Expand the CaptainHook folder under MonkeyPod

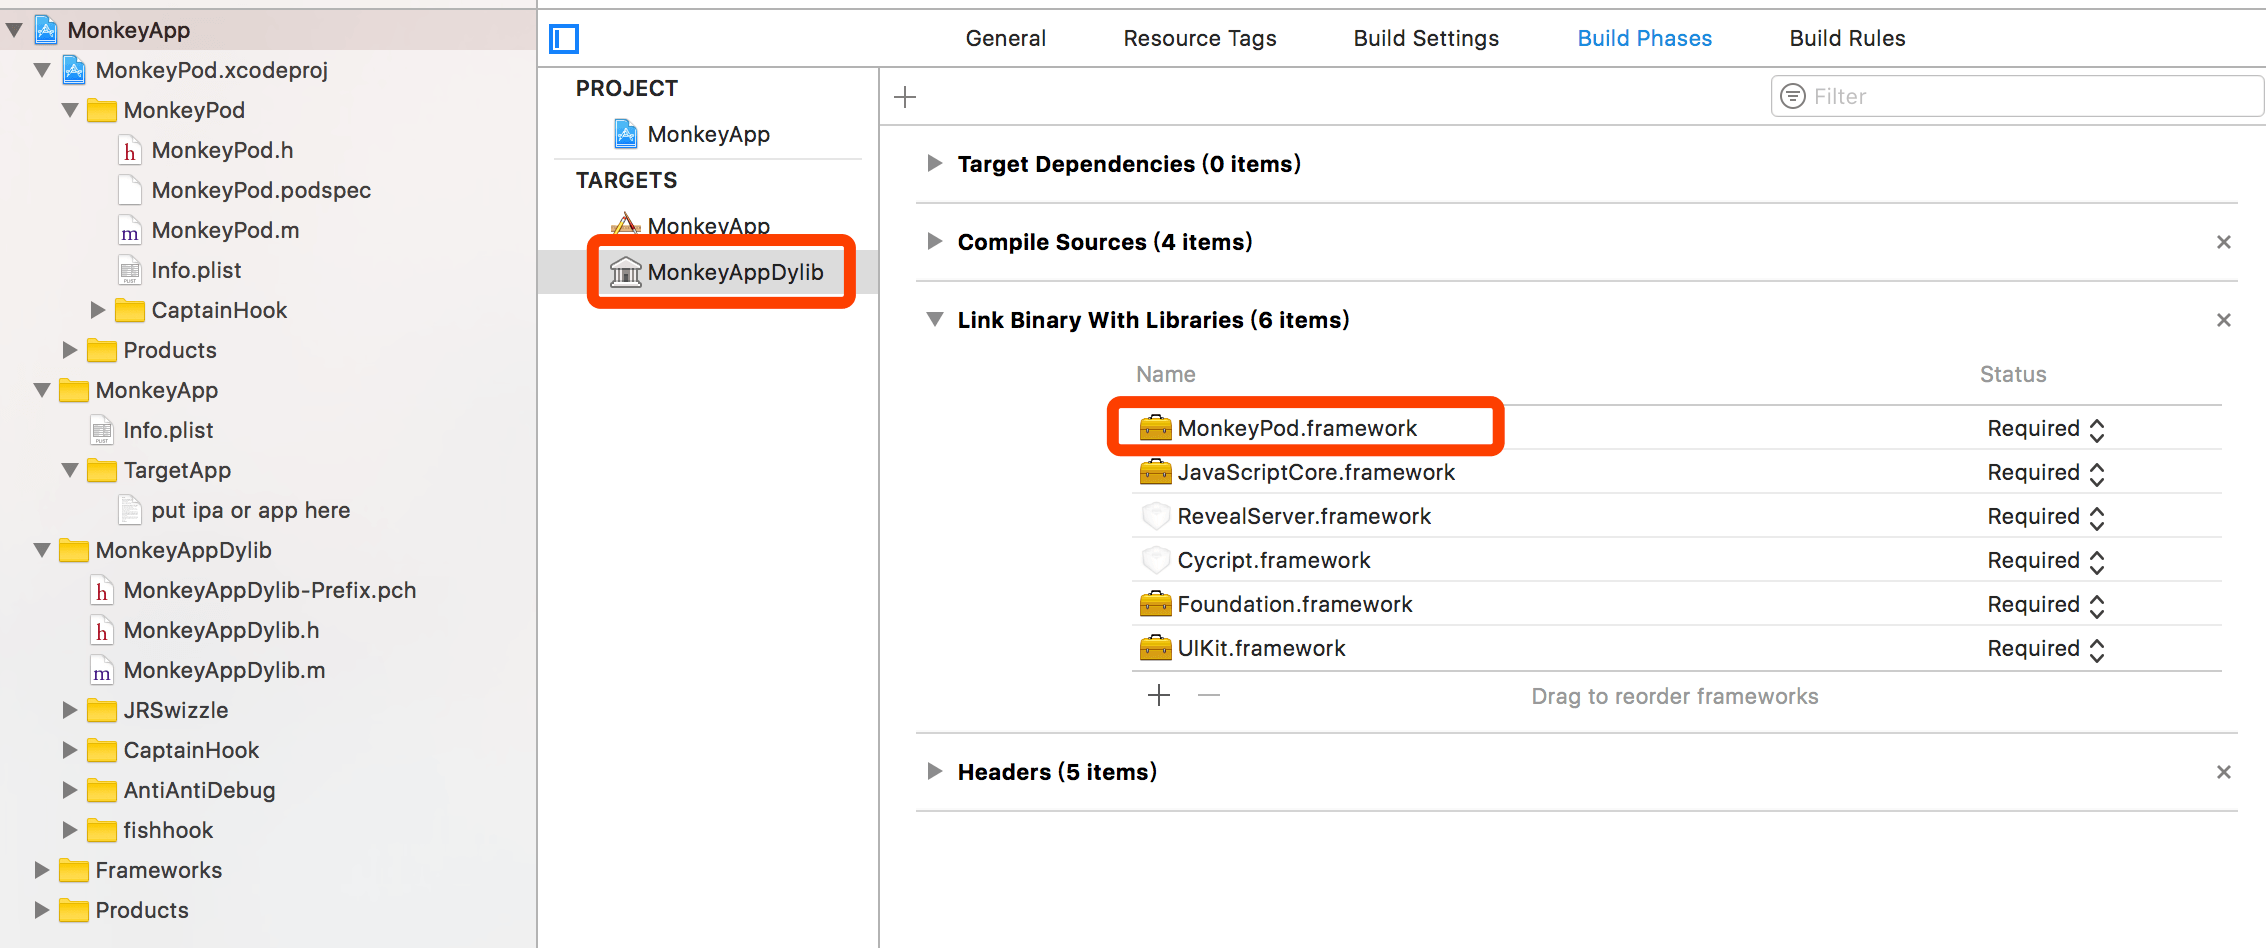(x=98, y=310)
